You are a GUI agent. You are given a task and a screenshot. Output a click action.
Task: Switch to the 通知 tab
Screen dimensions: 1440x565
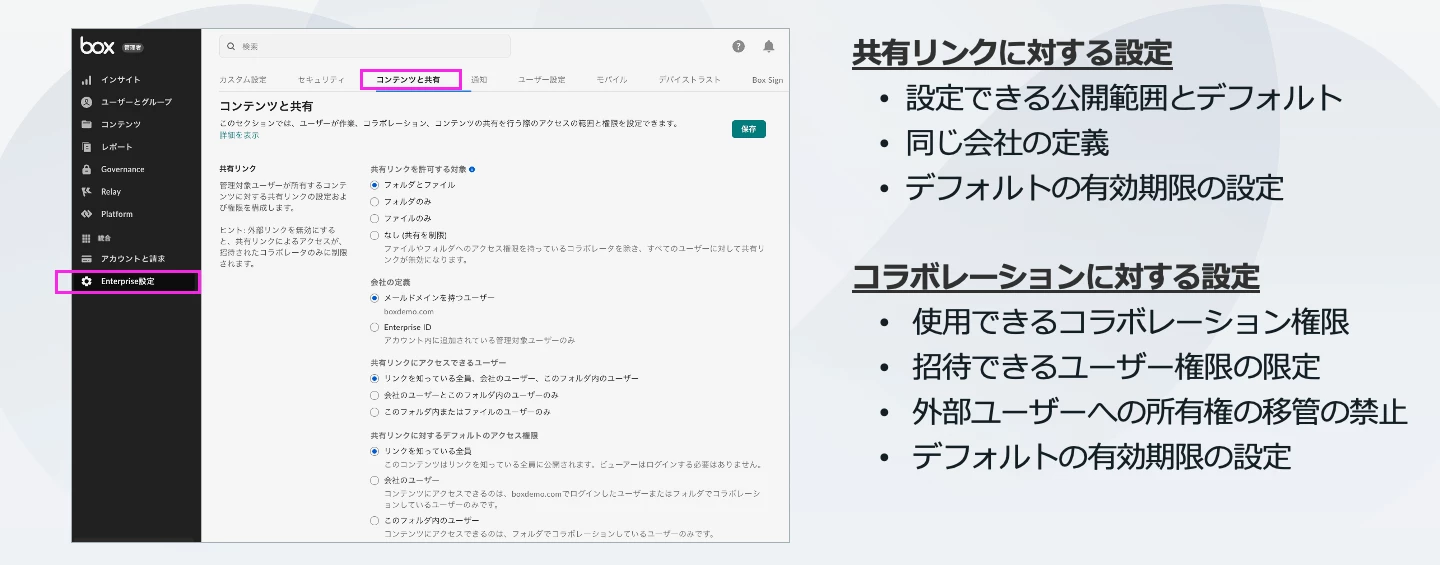[479, 79]
